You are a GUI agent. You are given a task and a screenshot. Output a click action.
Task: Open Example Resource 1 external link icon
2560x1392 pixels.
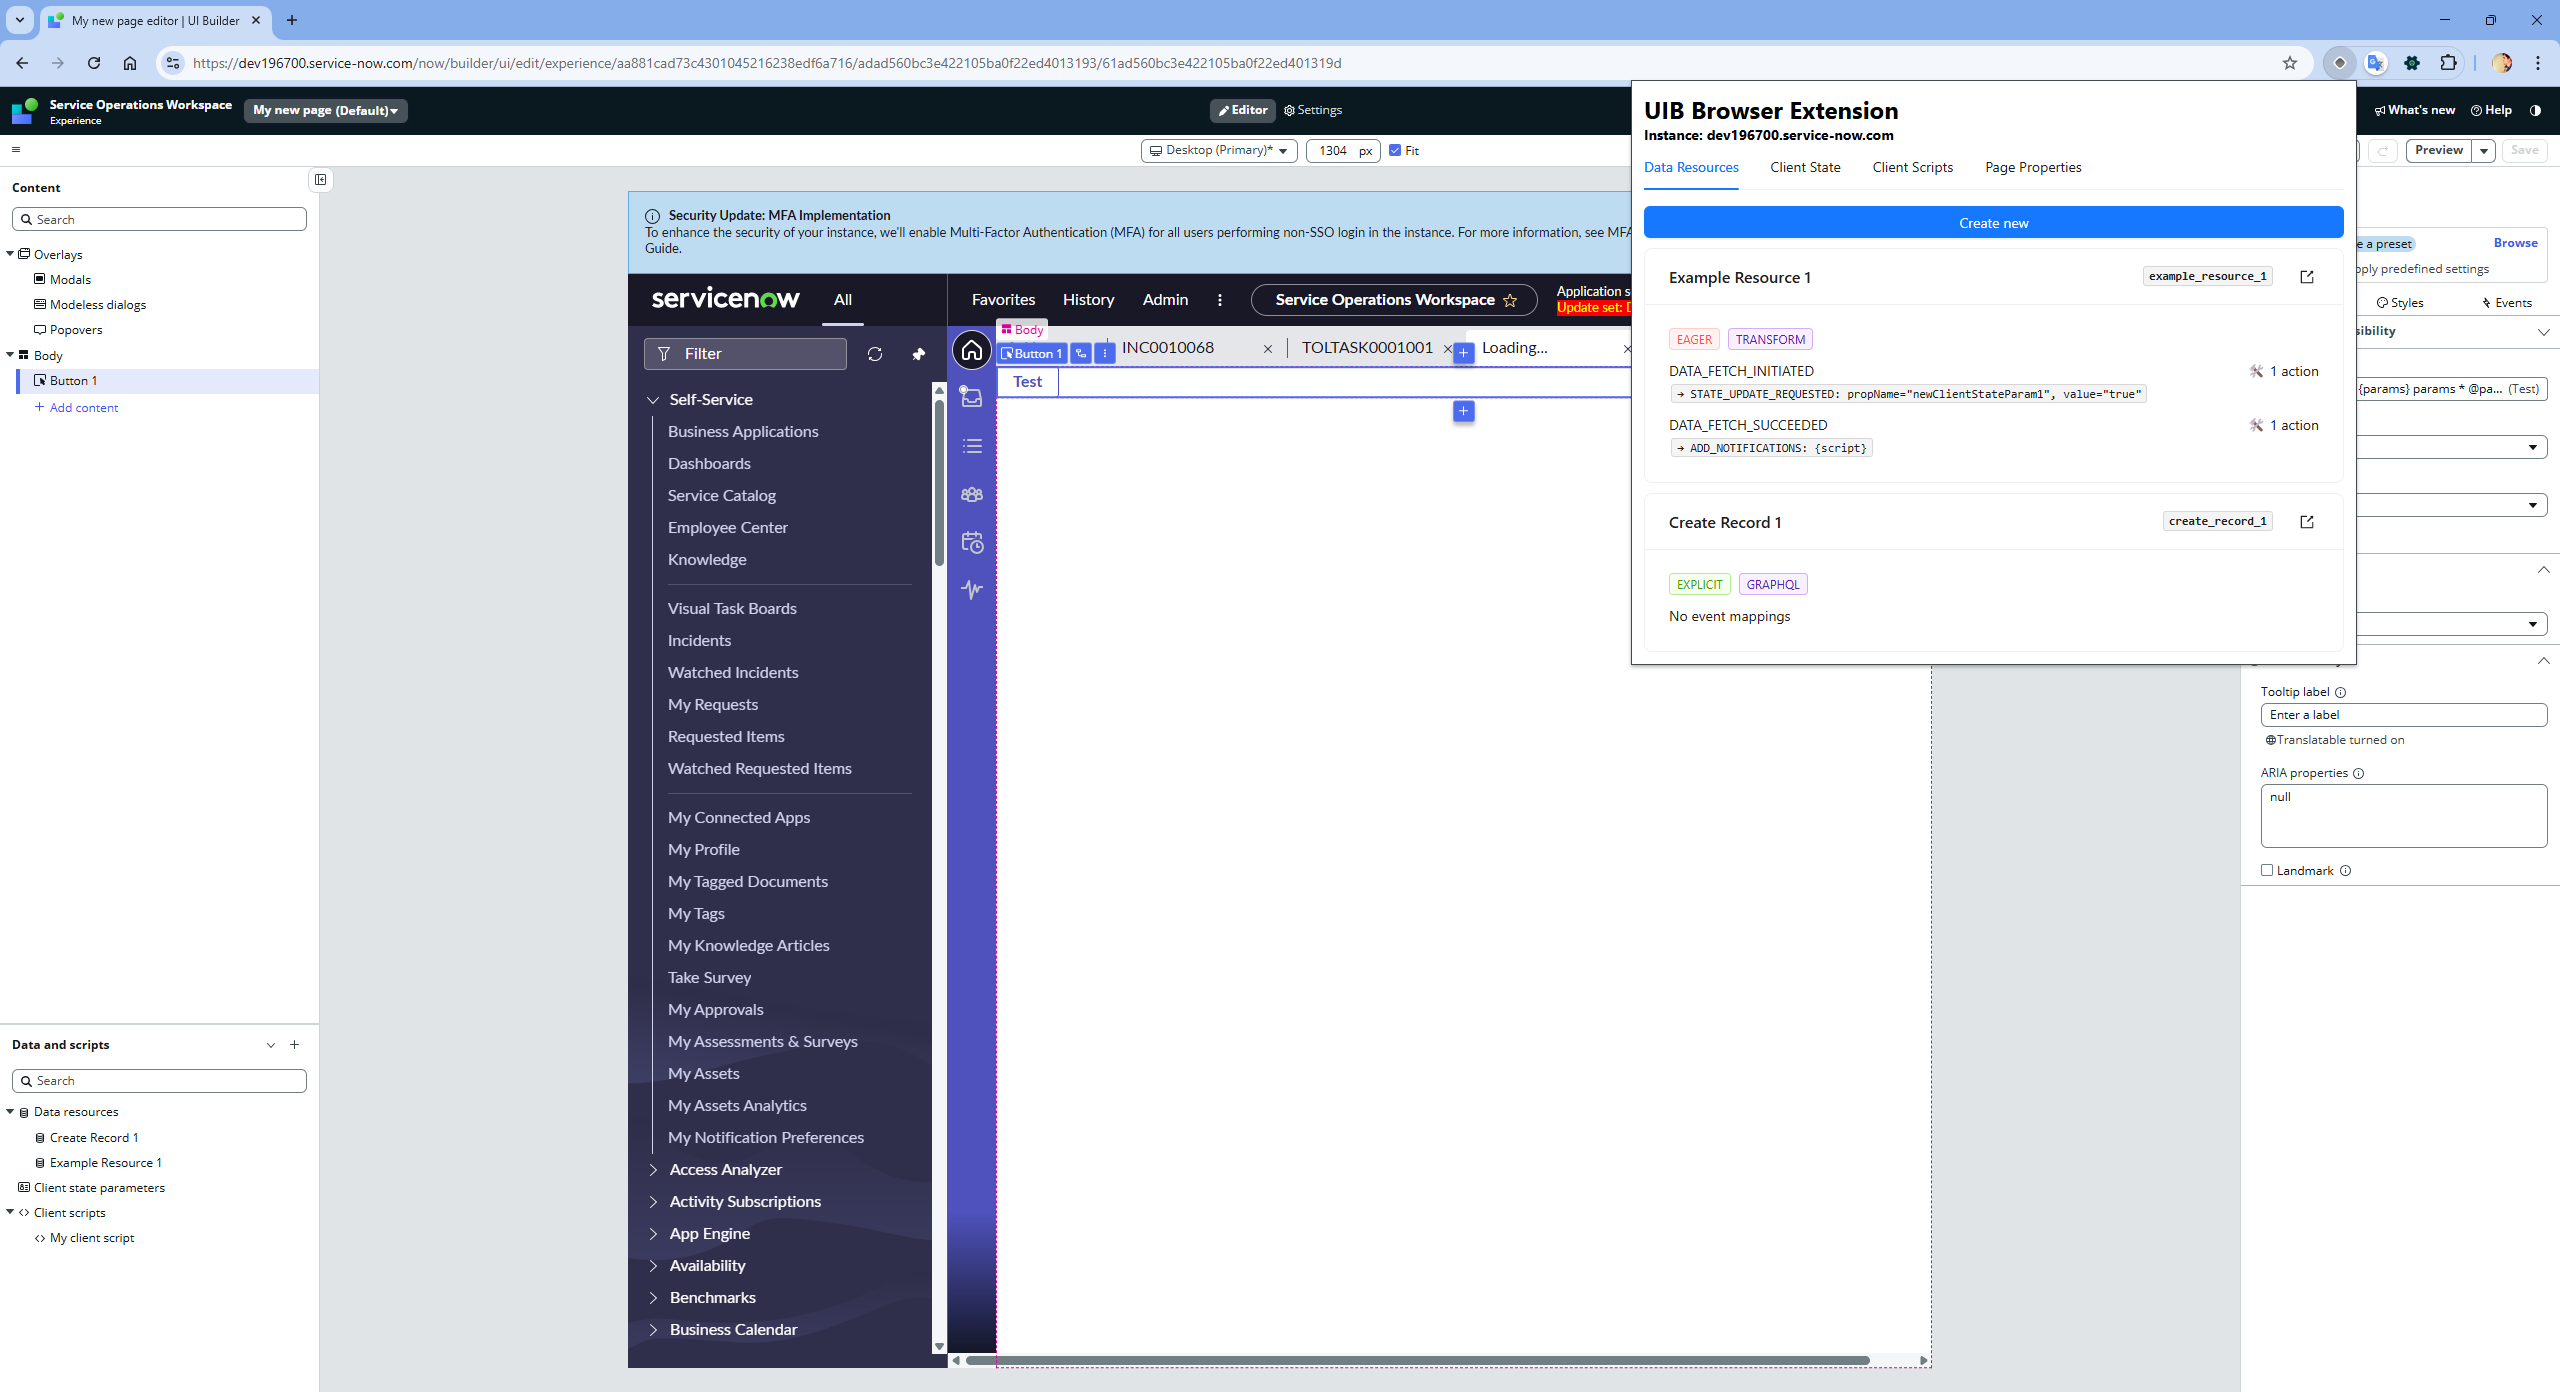(2307, 277)
